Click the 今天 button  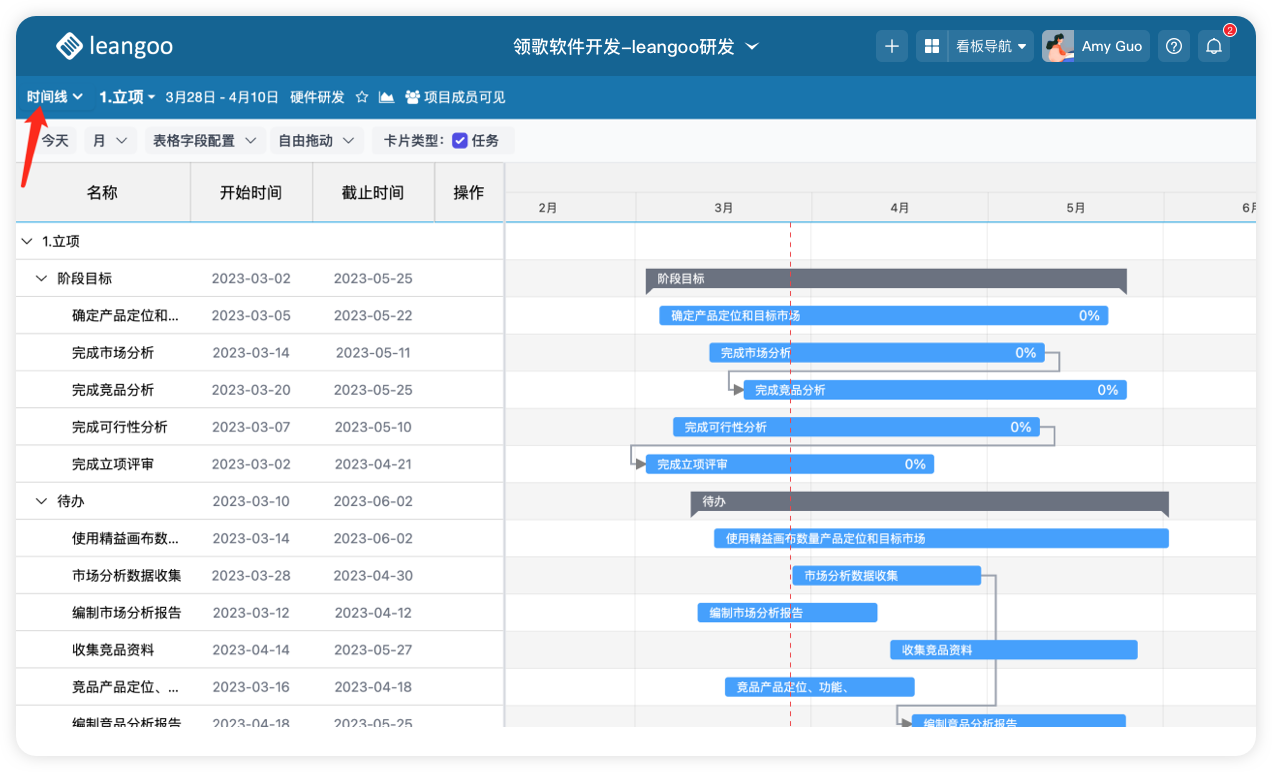click(x=55, y=141)
